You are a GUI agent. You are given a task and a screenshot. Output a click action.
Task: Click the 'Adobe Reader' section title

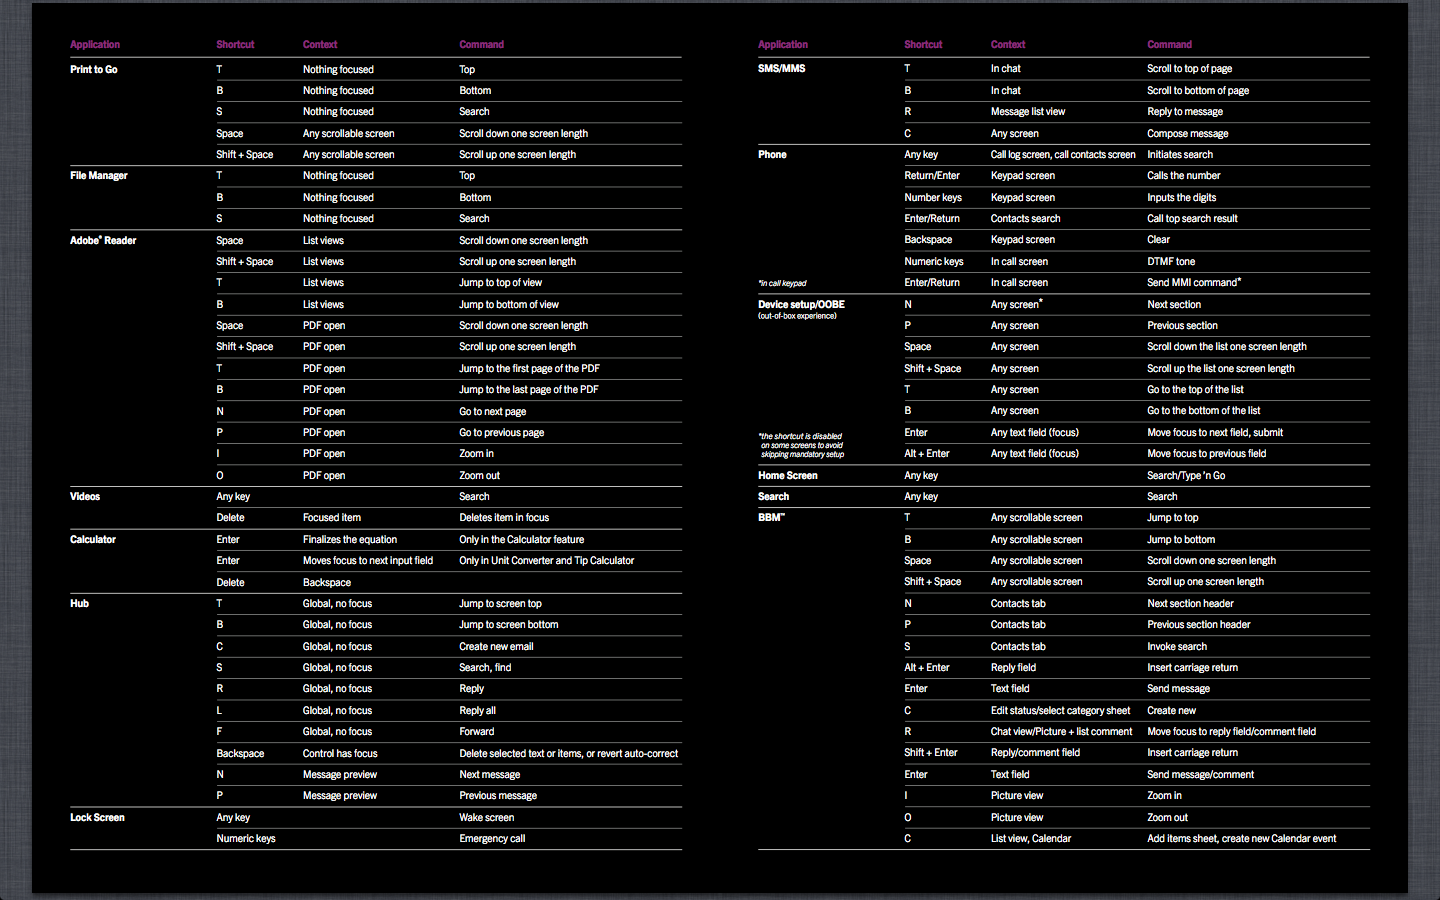point(103,241)
